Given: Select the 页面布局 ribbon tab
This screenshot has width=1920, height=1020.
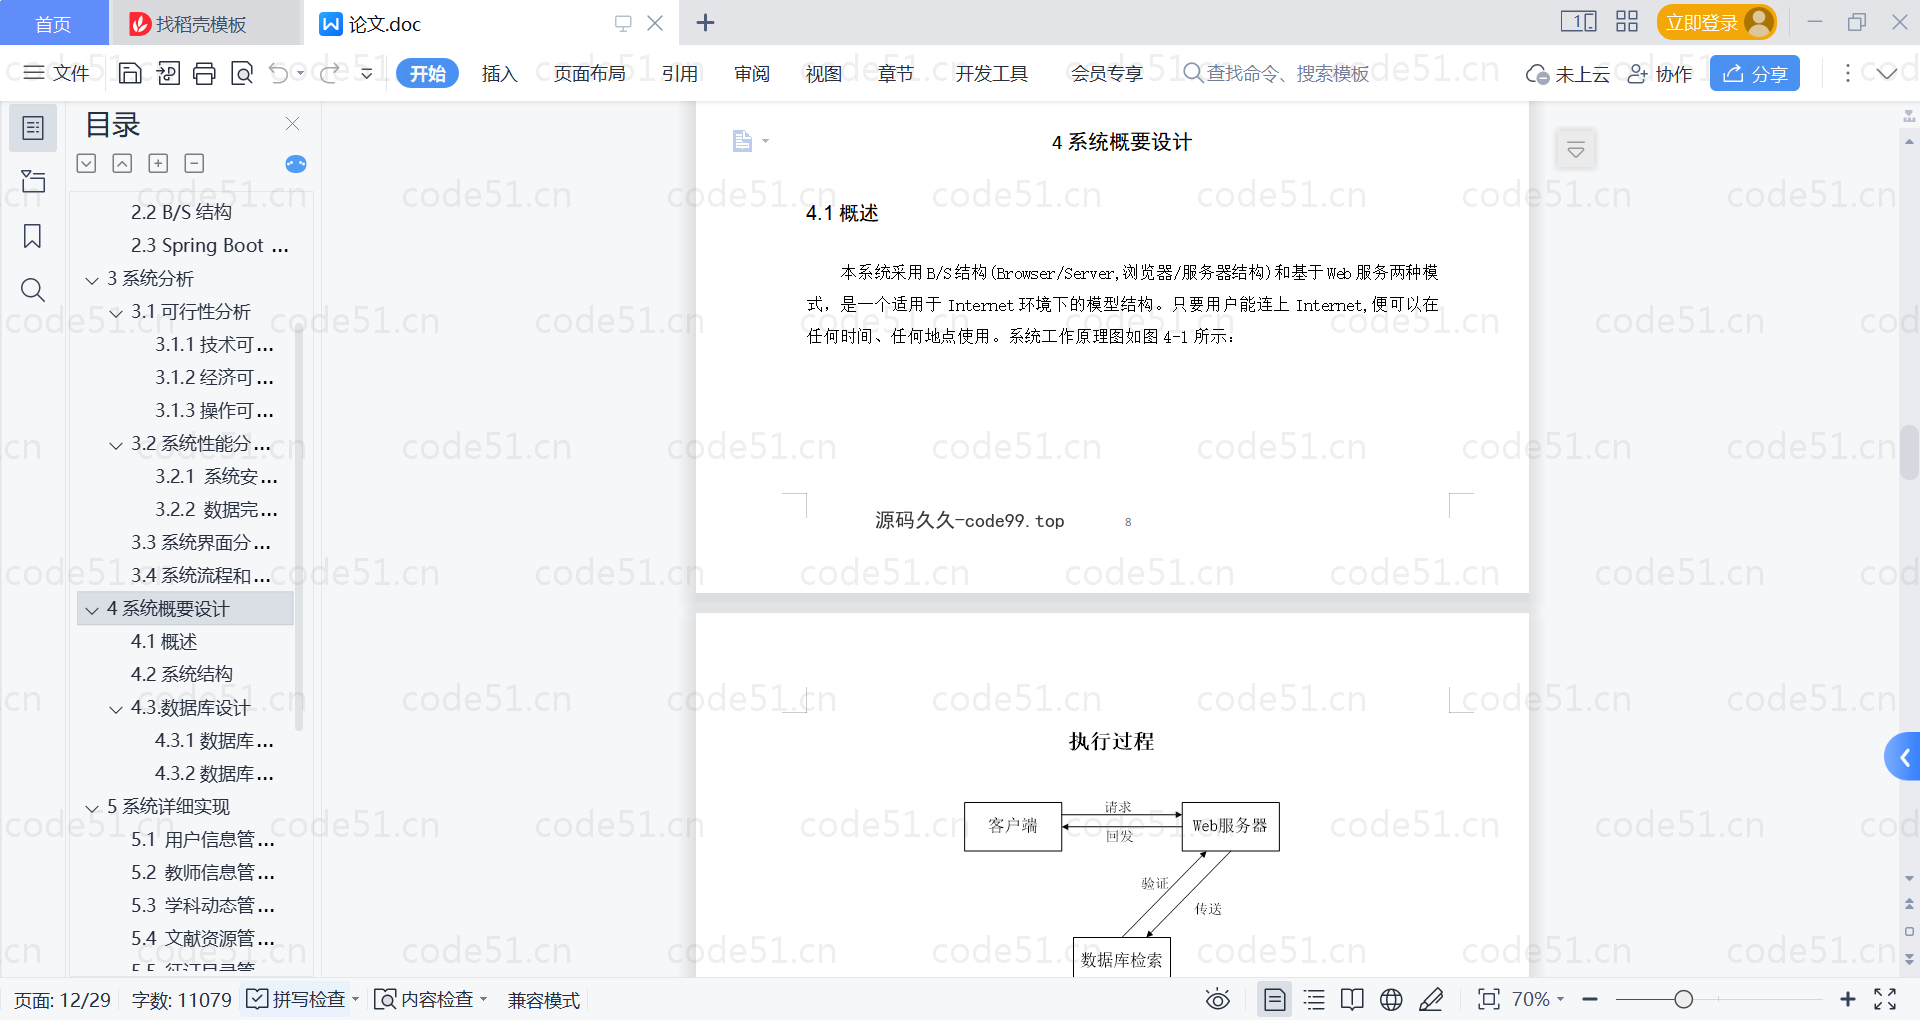Looking at the screenshot, I should pos(590,73).
